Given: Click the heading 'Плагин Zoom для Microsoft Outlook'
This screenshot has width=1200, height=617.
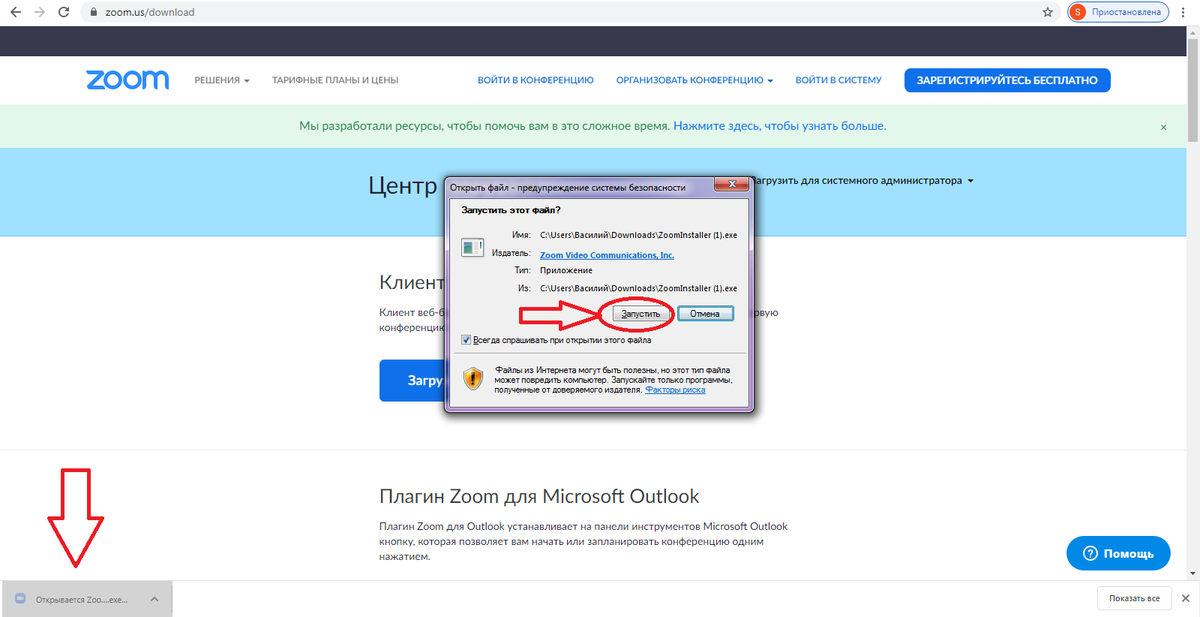Looking at the screenshot, I should coord(539,496).
